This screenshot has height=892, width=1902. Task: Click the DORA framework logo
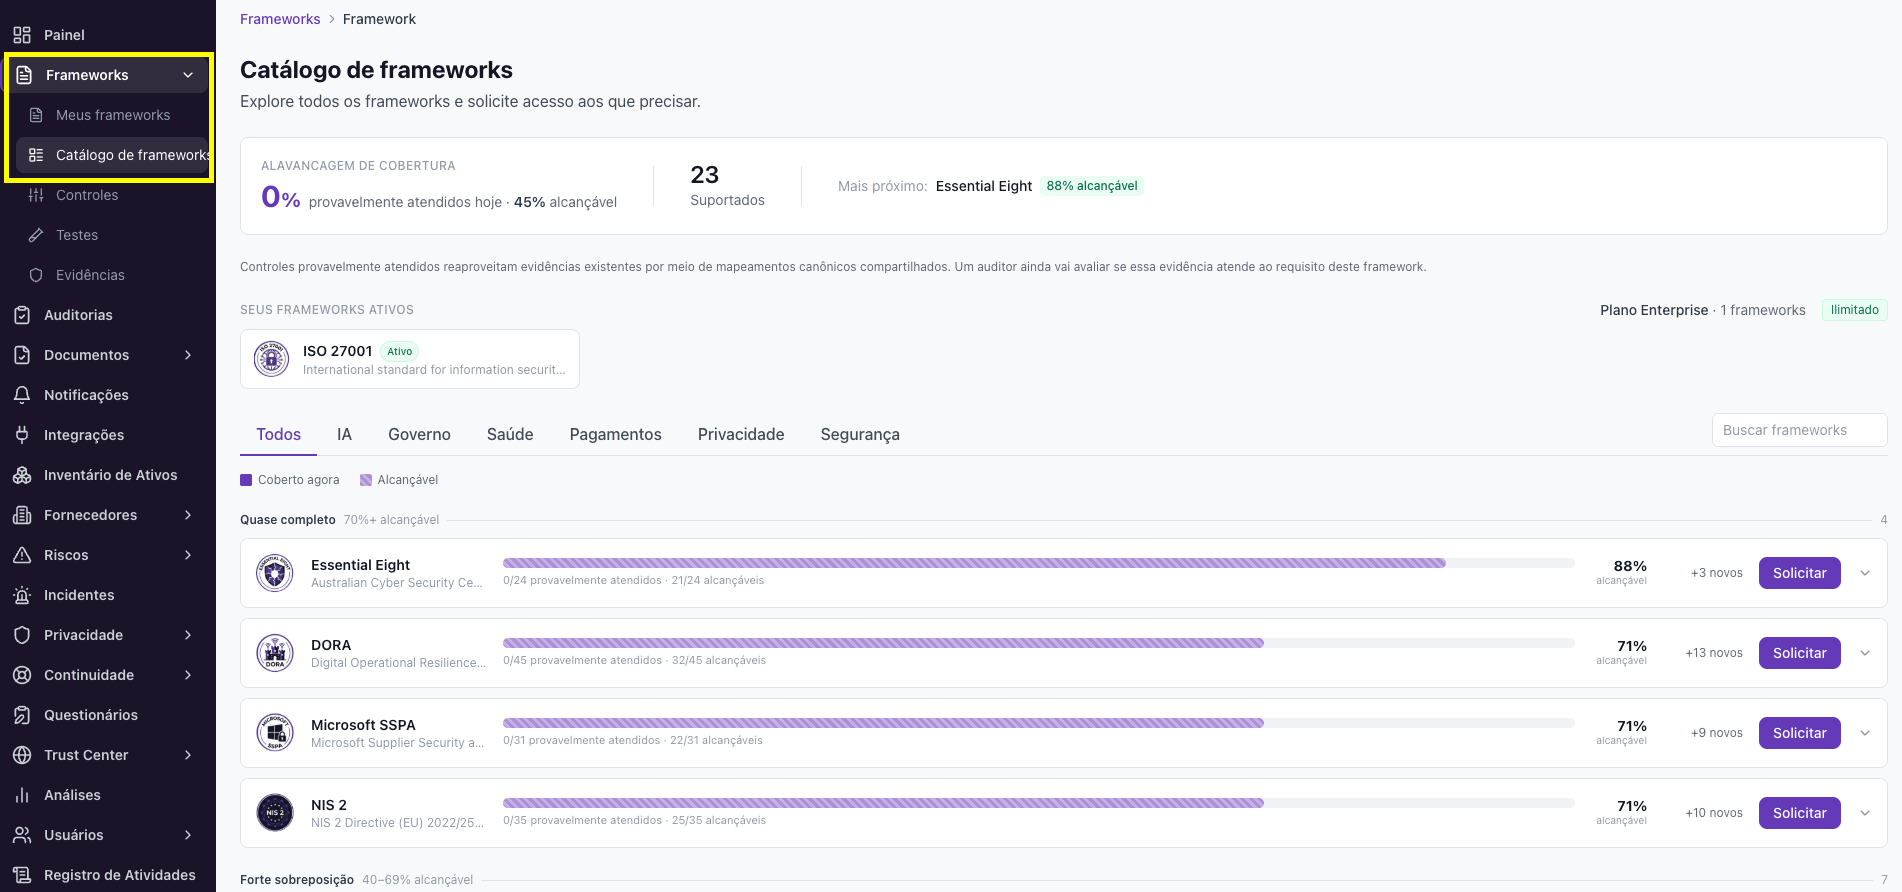[x=275, y=653]
